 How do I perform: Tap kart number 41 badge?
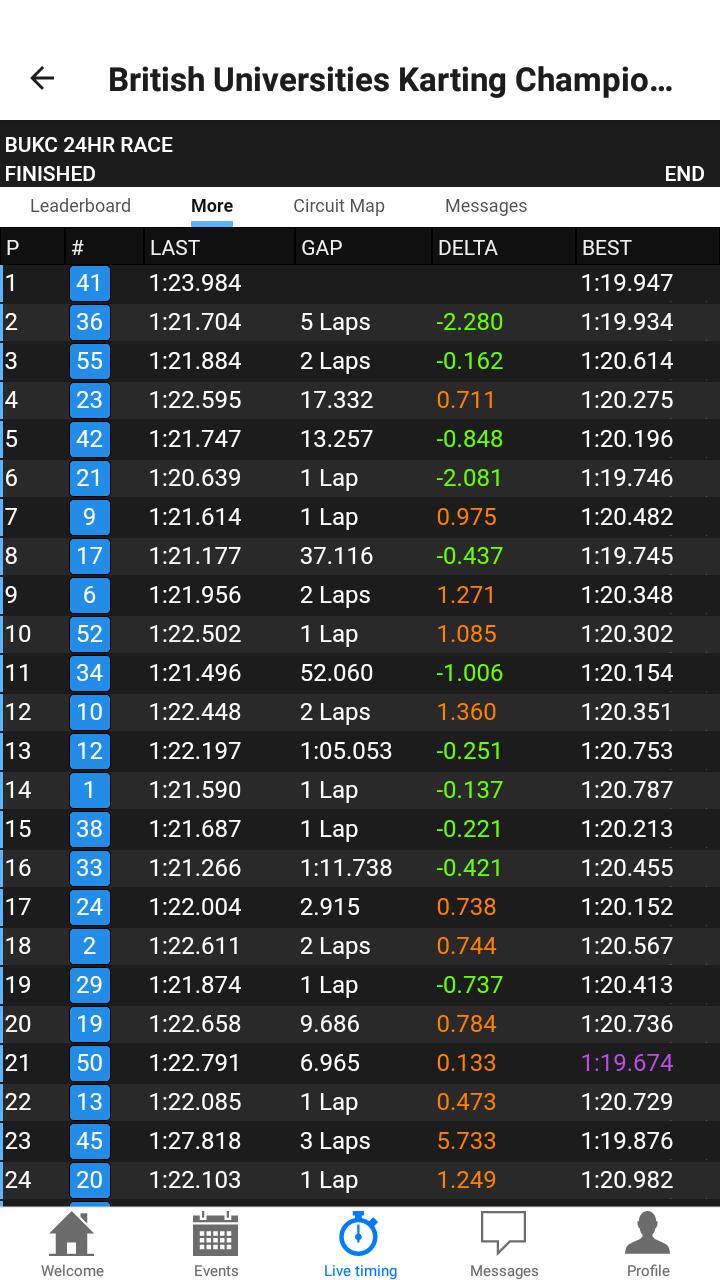tap(90, 283)
